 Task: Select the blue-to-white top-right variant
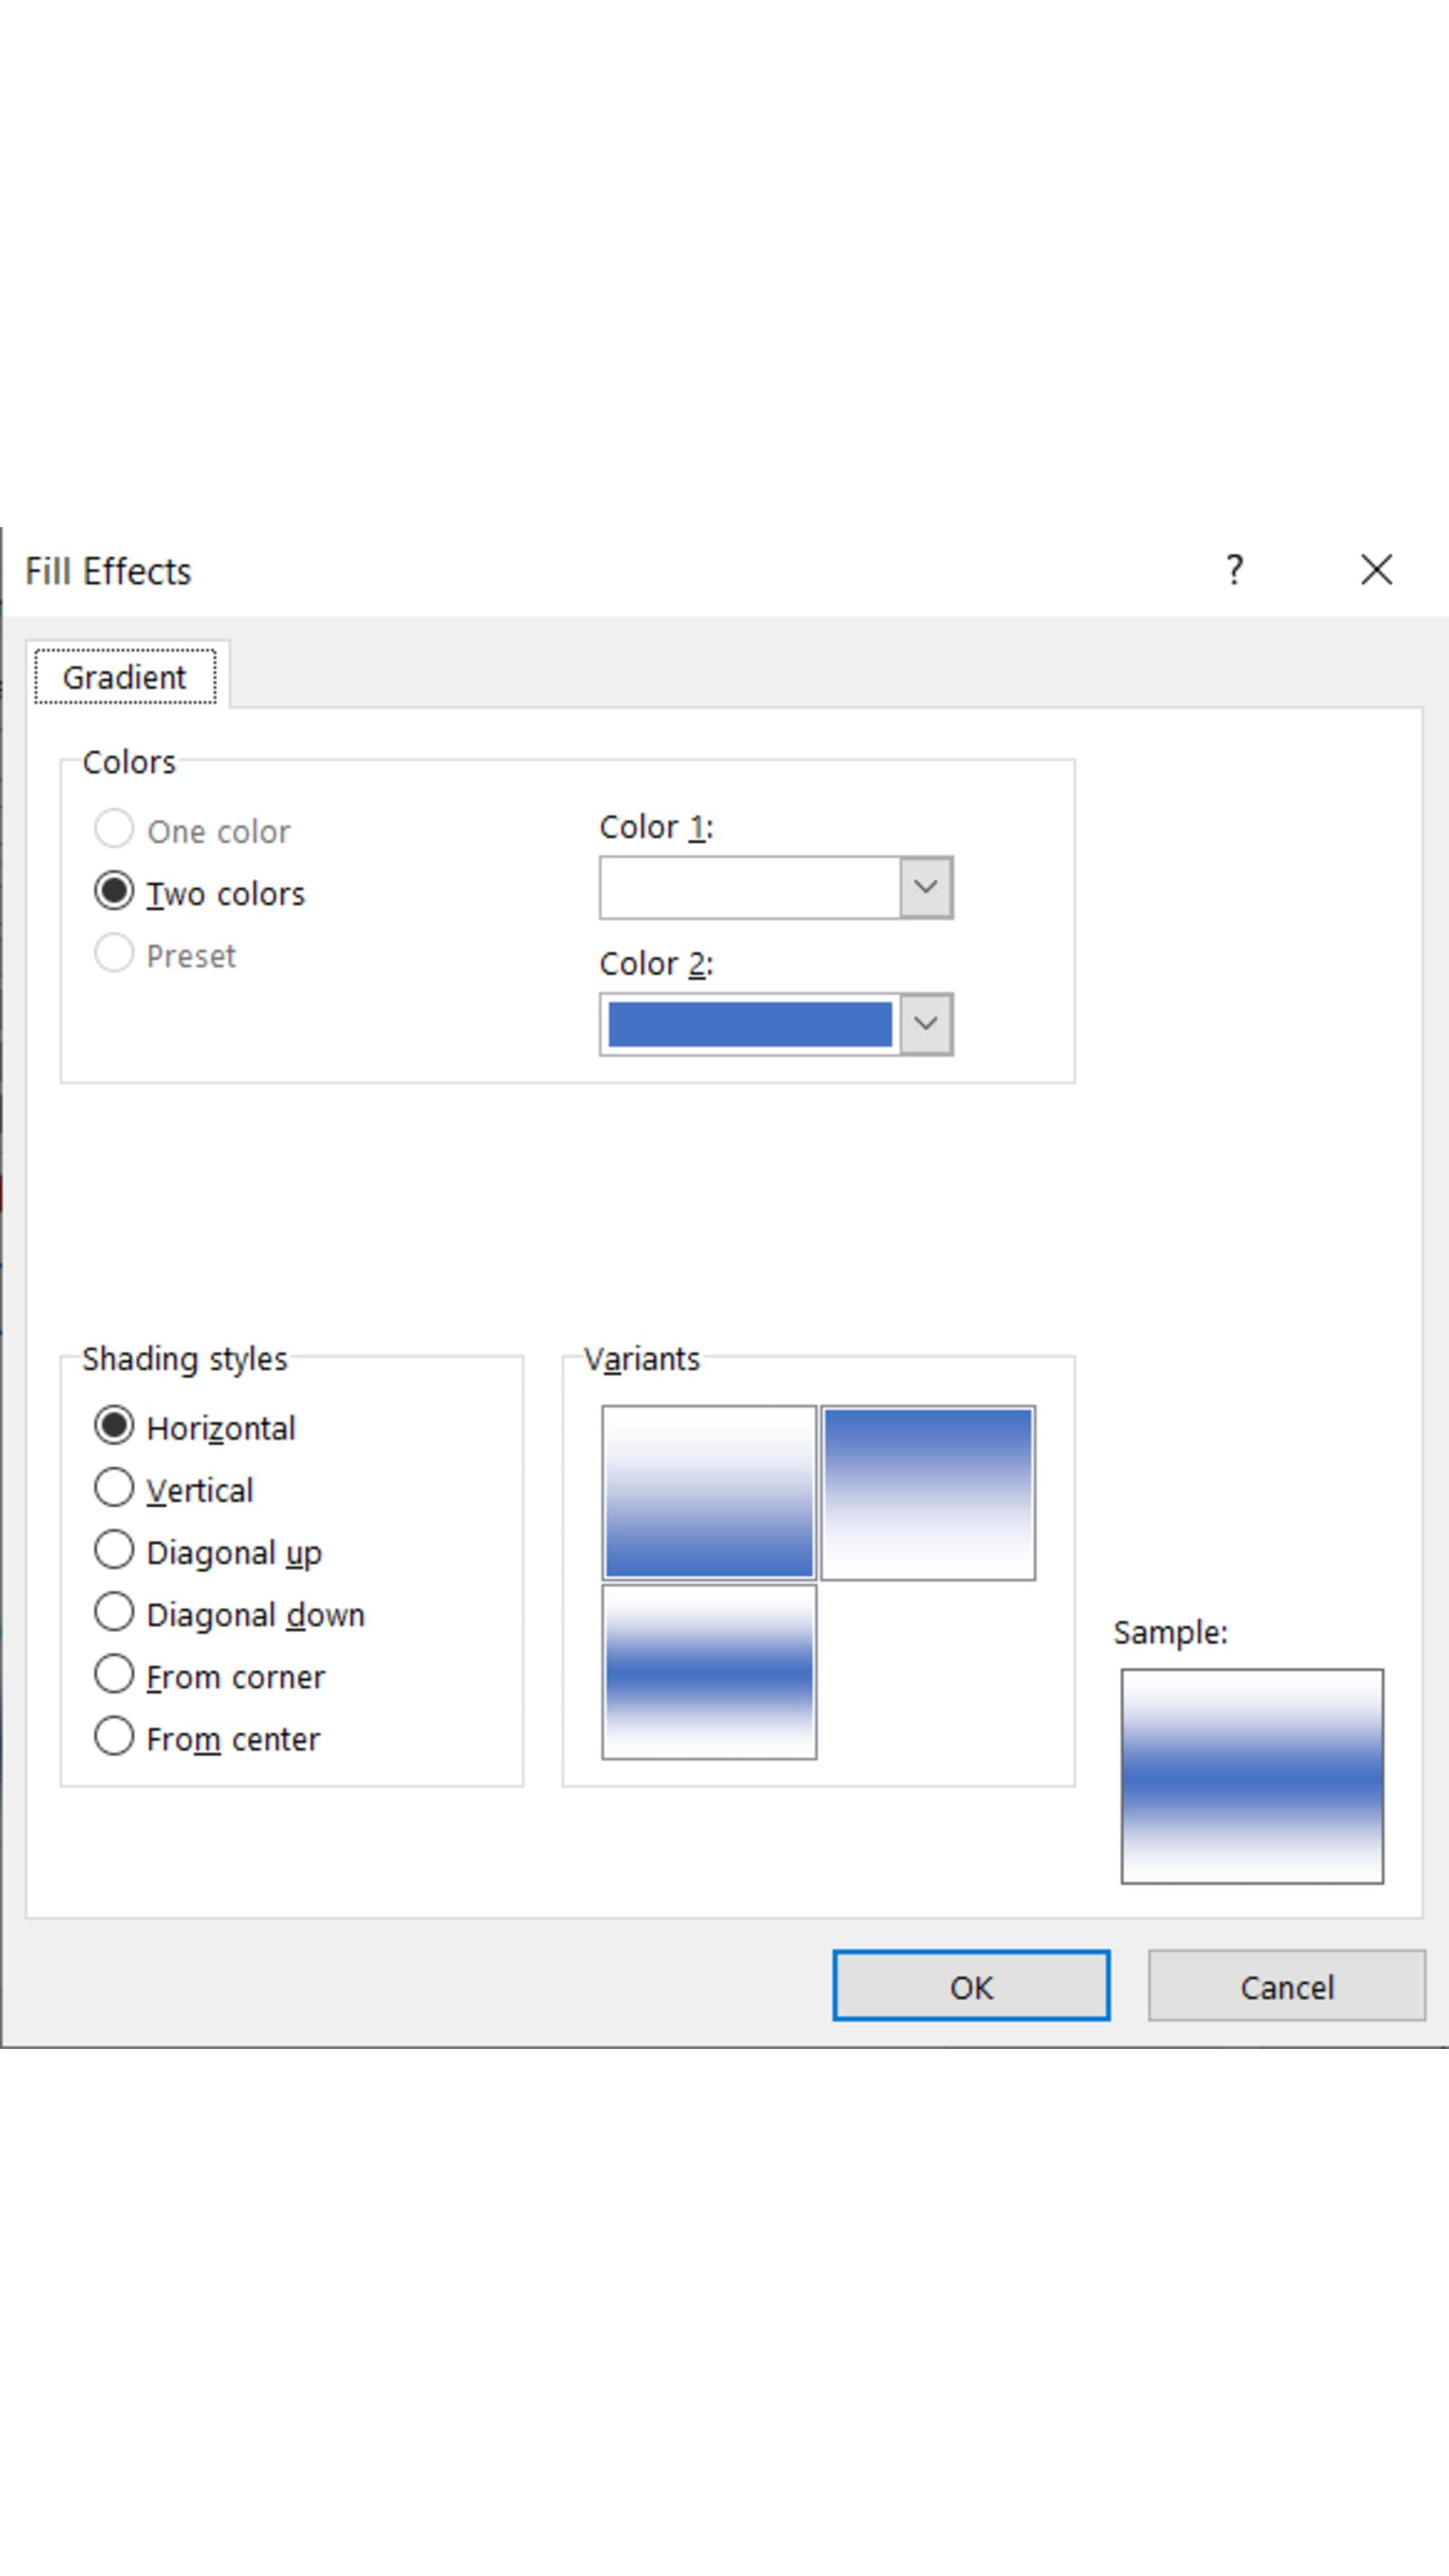[927, 1492]
